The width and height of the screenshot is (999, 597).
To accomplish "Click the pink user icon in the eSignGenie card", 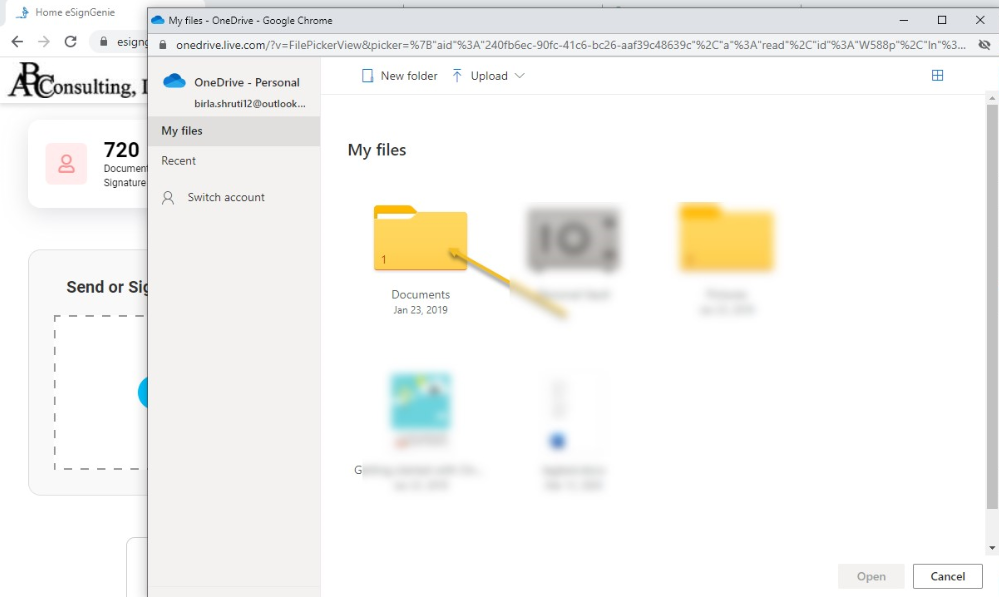I will coord(66,164).
